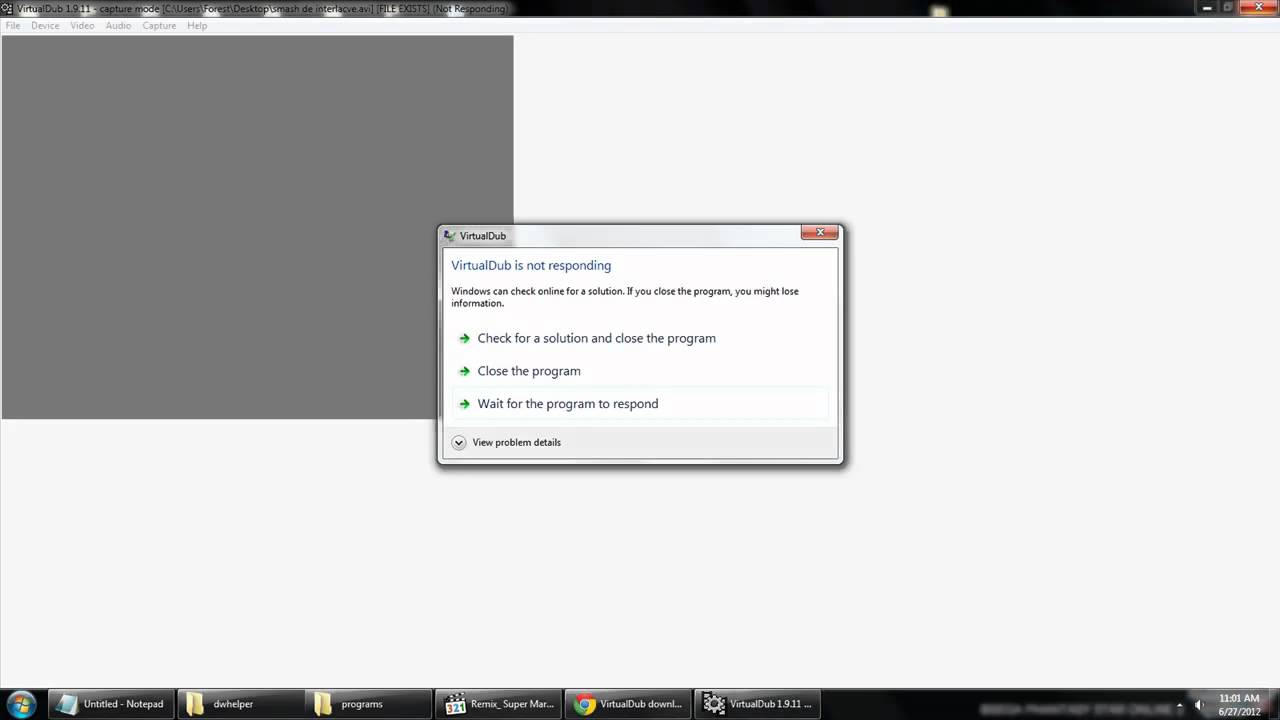The image size is (1280, 720).
Task: Open the Device menu
Action: point(45,25)
